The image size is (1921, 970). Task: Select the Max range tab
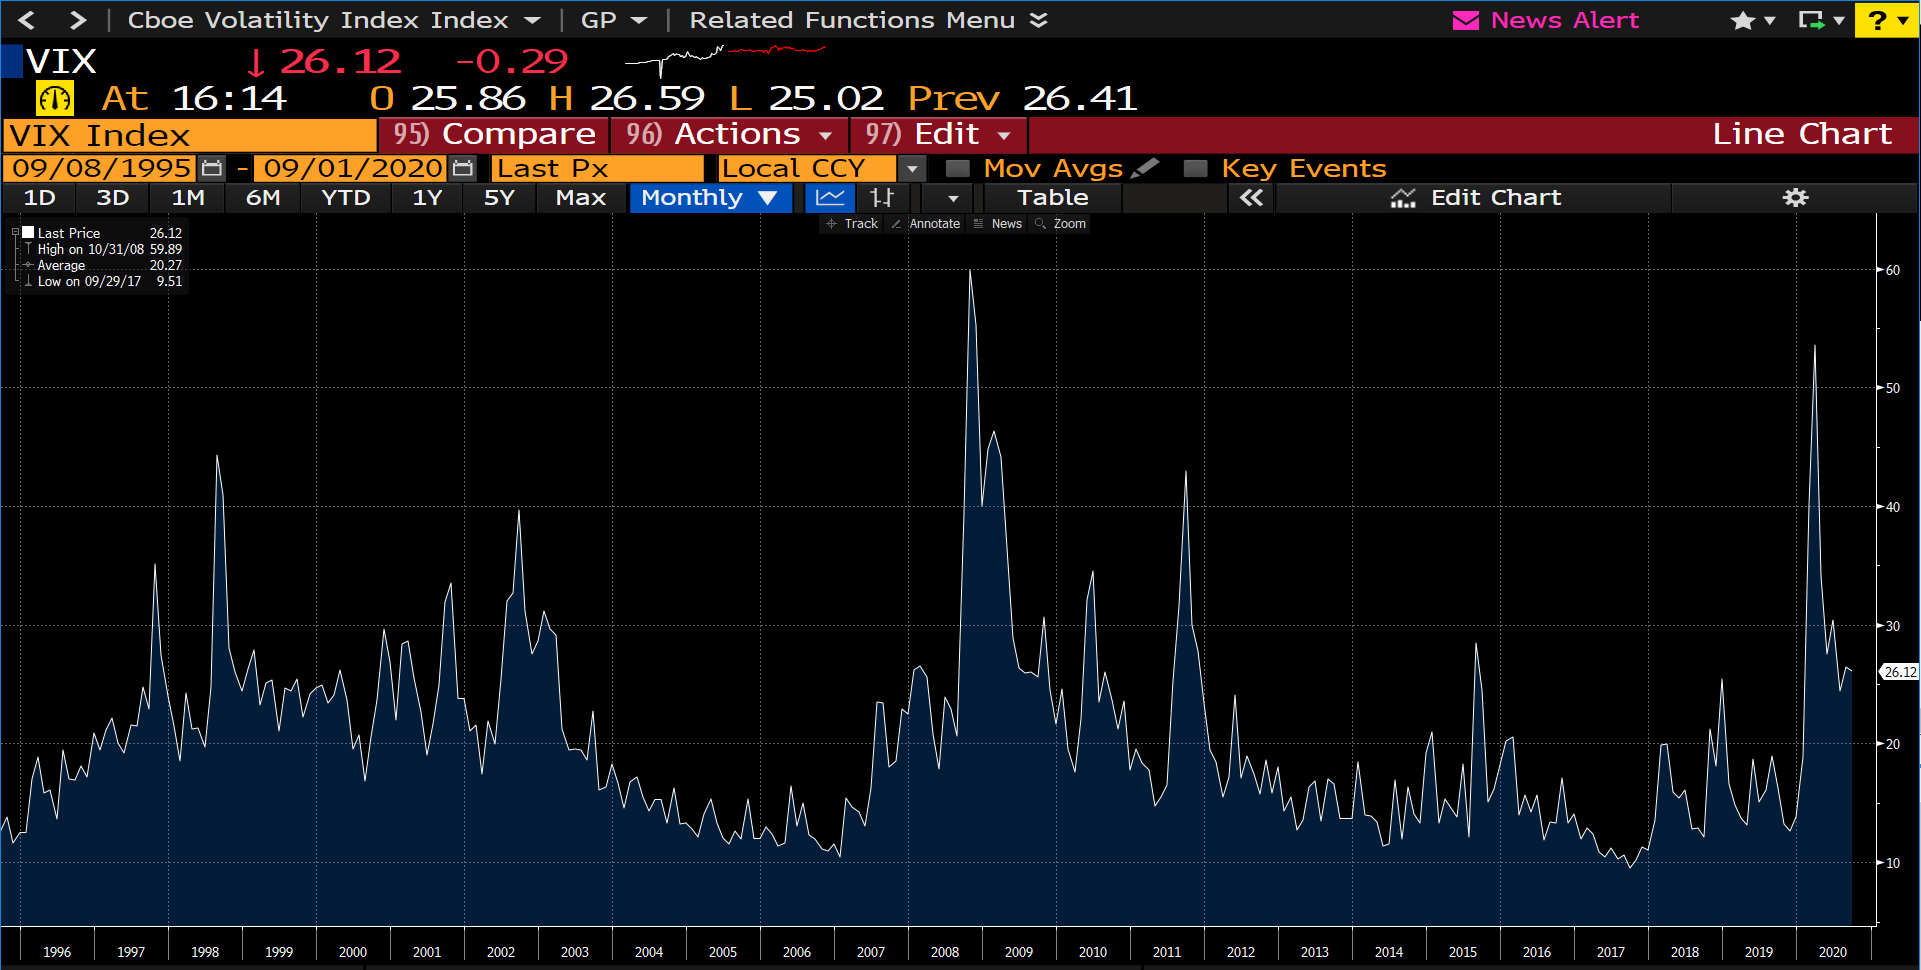[x=581, y=198]
